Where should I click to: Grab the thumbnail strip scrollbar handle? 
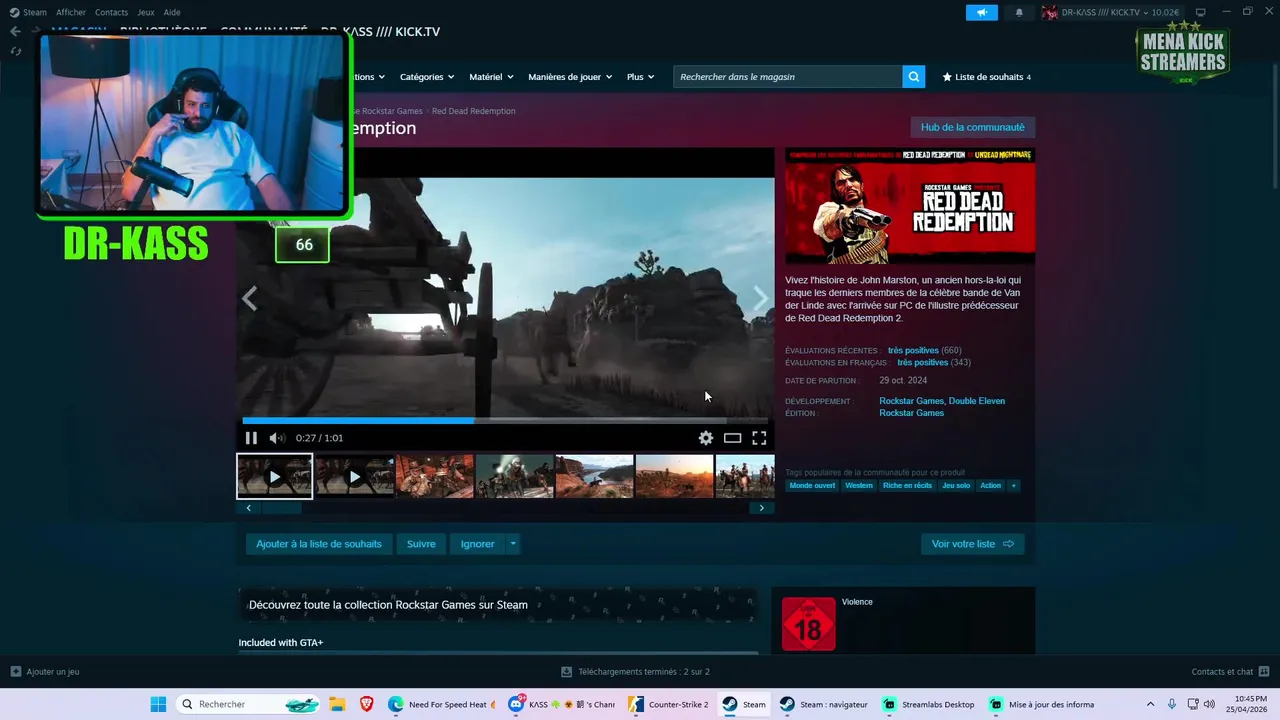pos(281,508)
